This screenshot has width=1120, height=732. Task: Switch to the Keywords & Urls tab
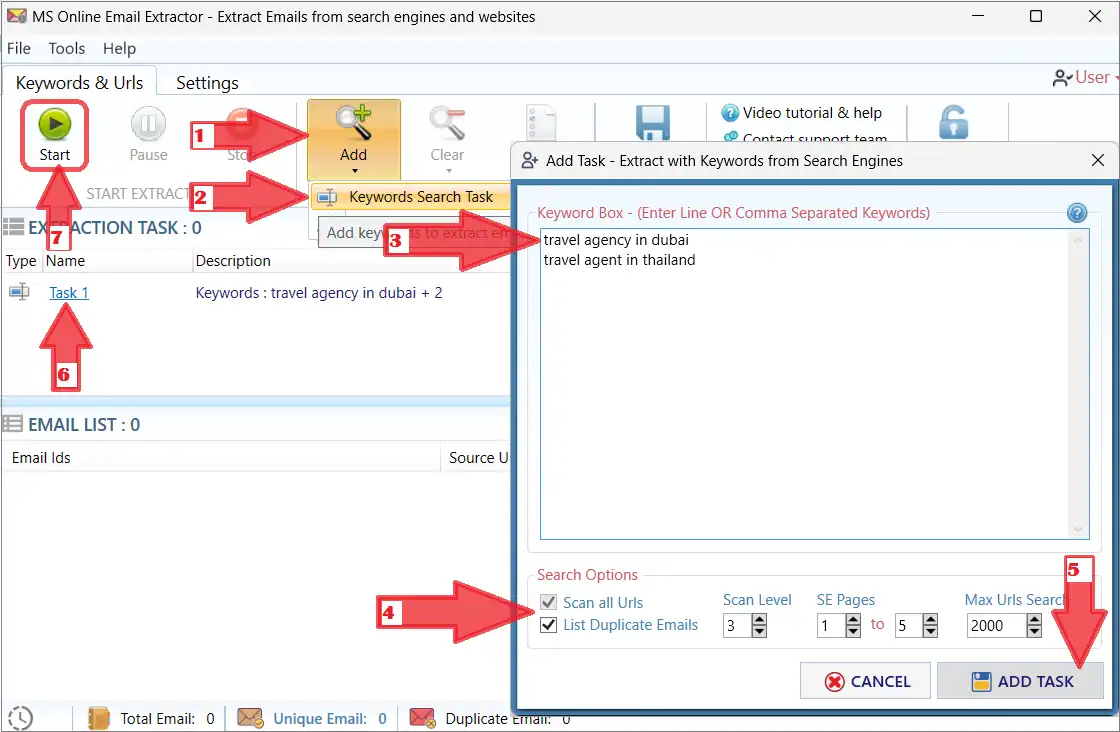coord(79,83)
